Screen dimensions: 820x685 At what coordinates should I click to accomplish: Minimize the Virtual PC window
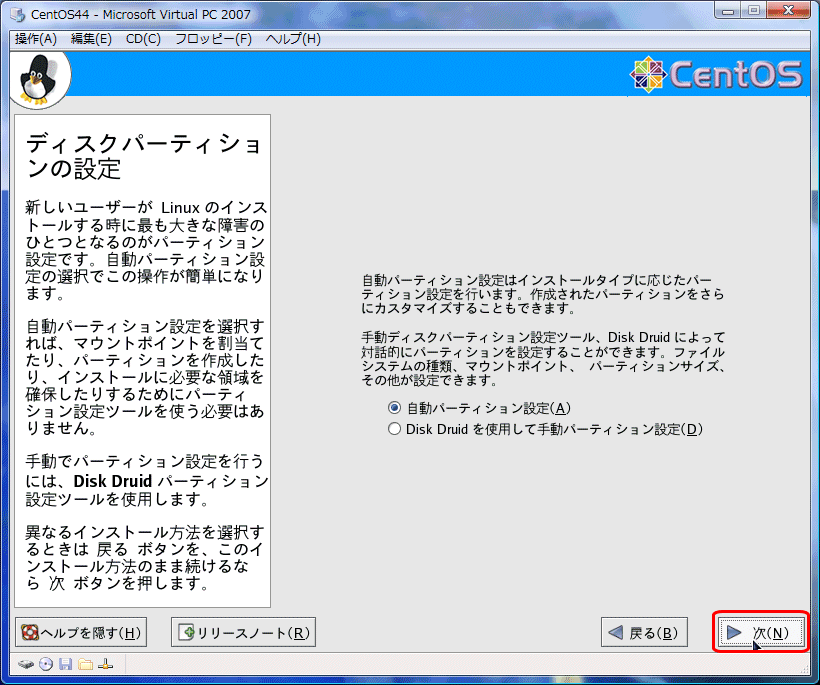point(728,10)
